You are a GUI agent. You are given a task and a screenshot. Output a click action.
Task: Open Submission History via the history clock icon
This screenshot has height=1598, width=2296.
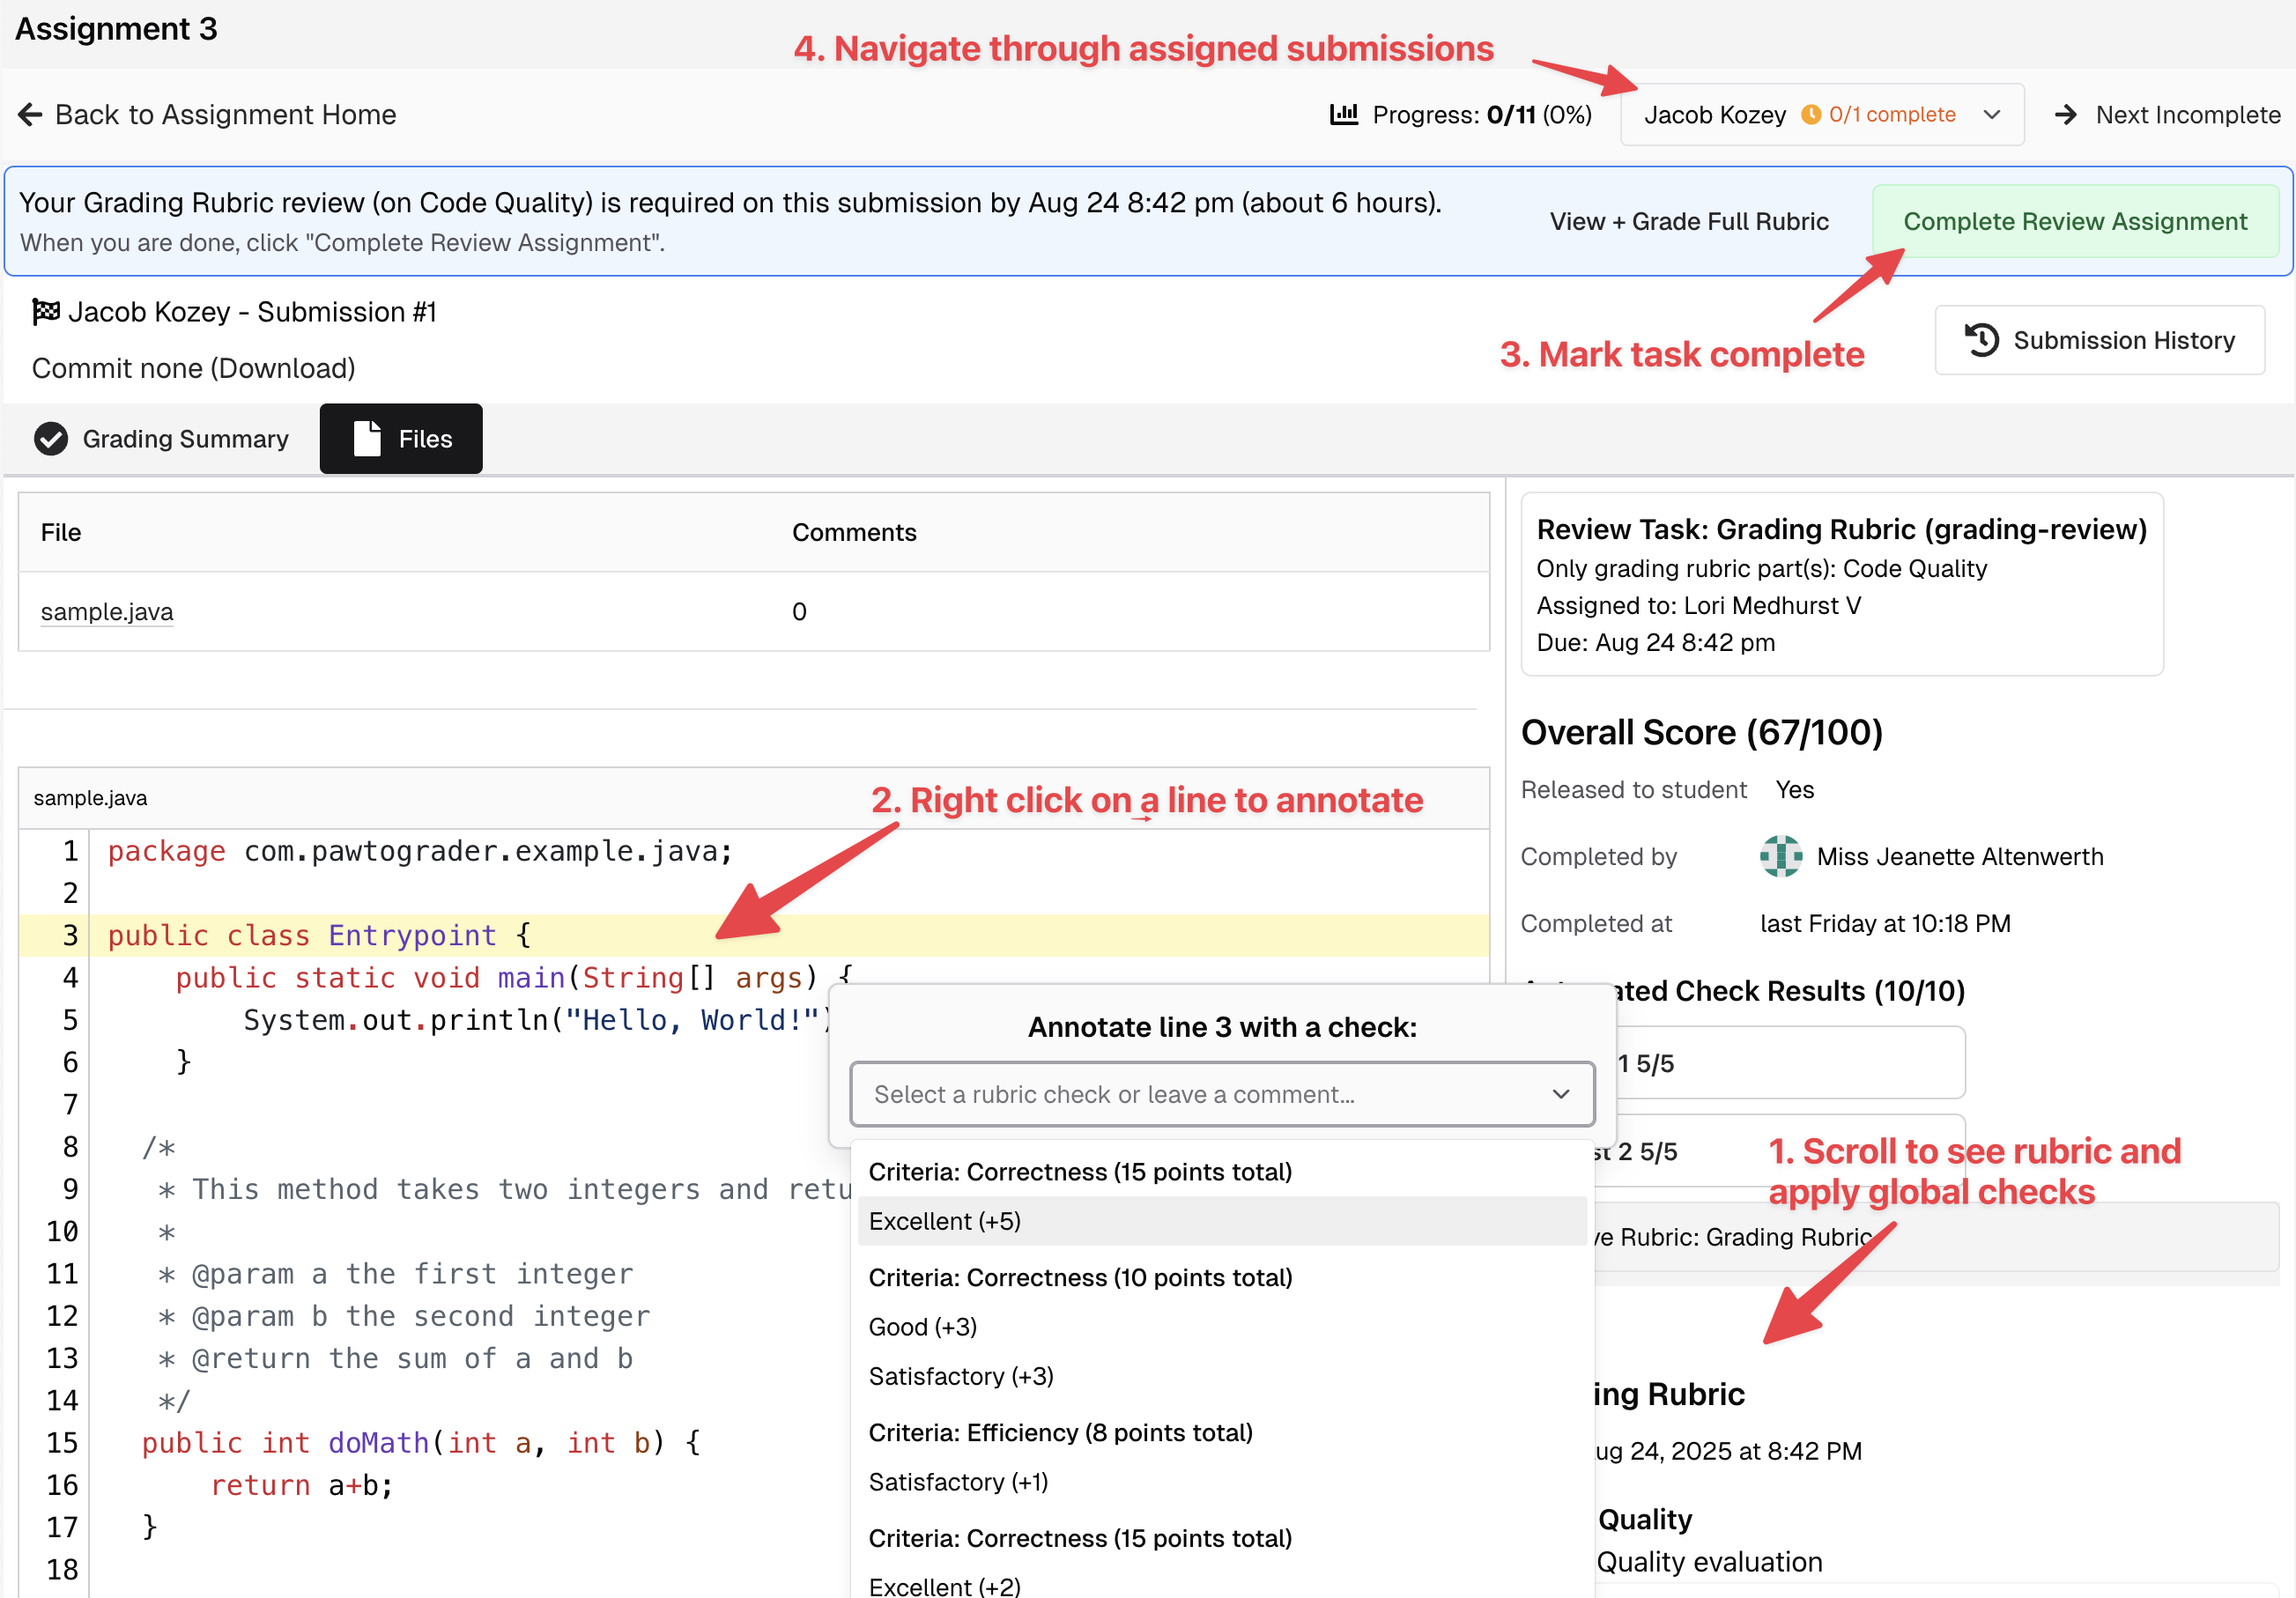point(1984,340)
